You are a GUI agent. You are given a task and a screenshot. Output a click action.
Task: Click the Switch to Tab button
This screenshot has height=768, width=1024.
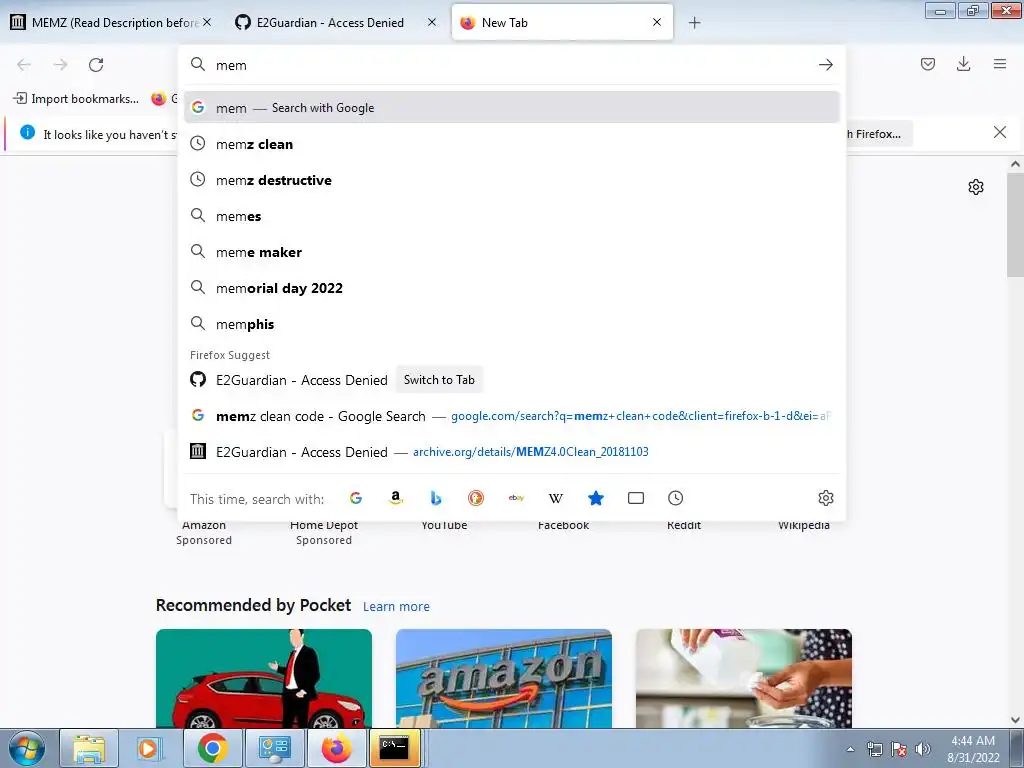point(439,380)
